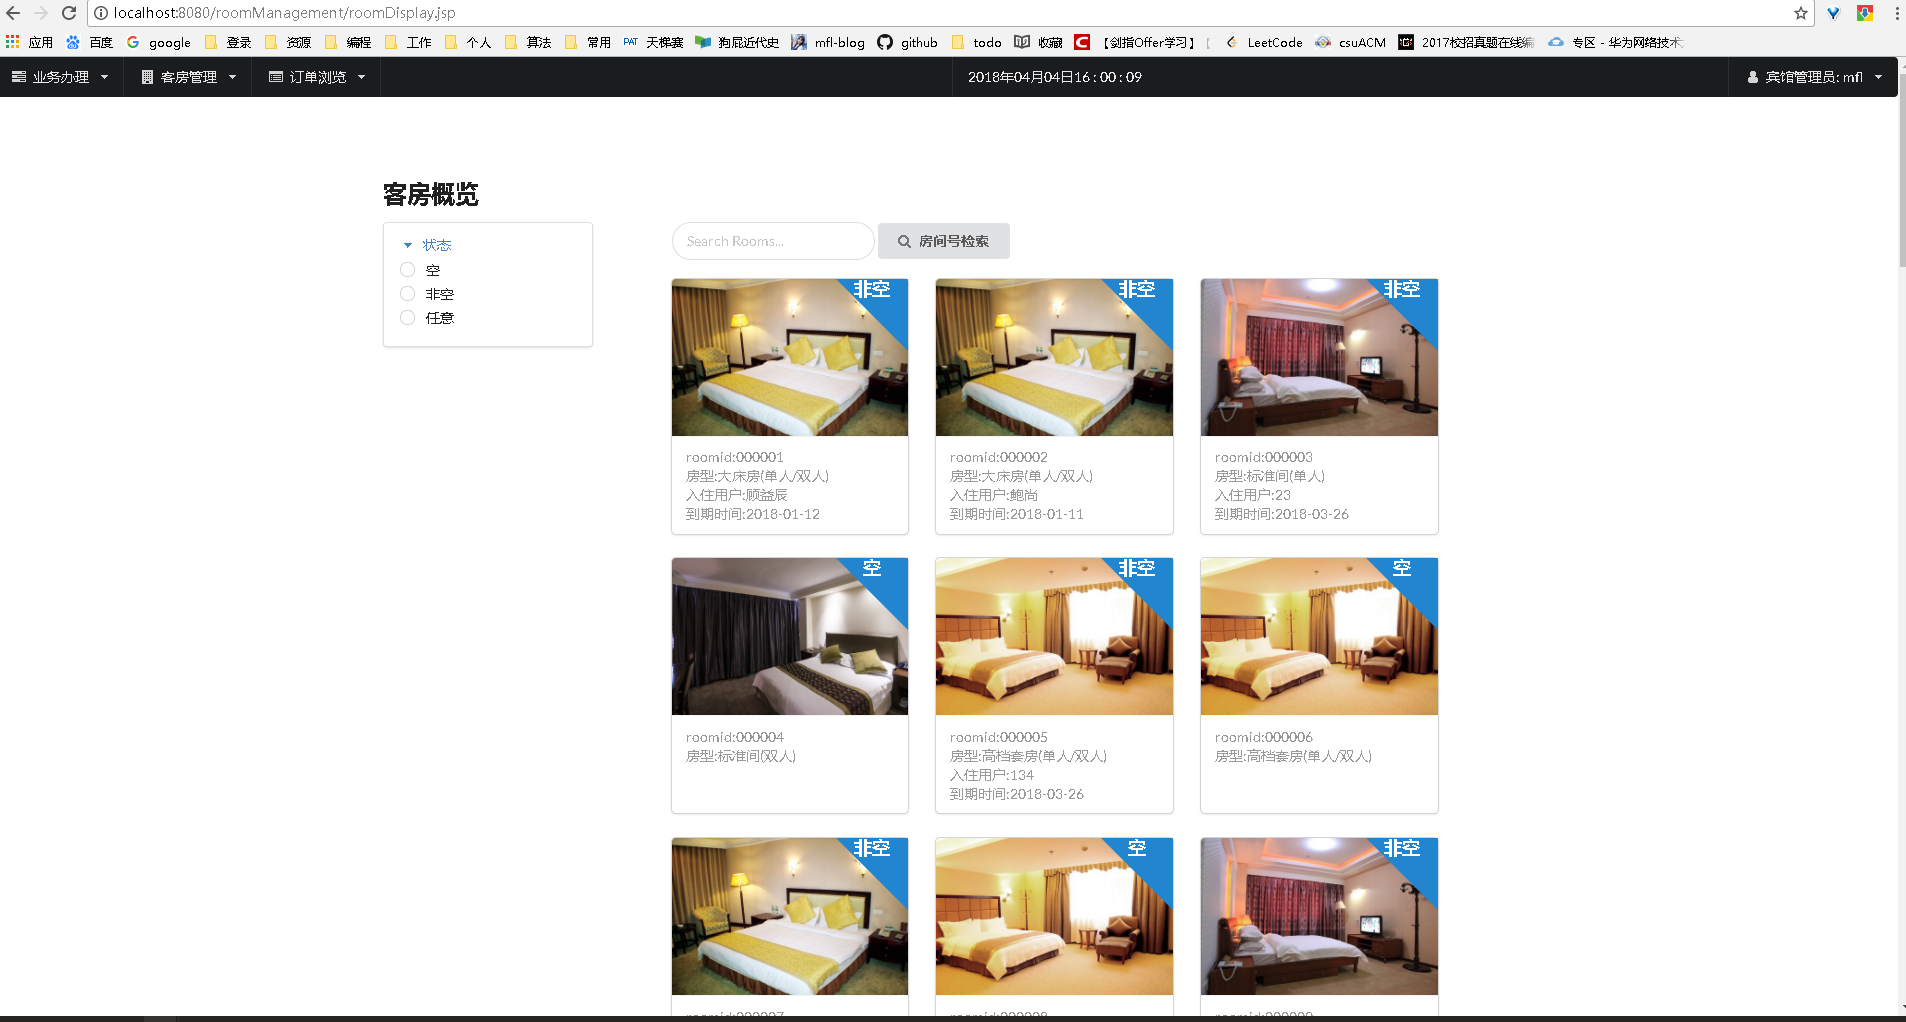Select the 非空 status radio button
The height and width of the screenshot is (1022, 1906).
pyautogui.click(x=407, y=294)
